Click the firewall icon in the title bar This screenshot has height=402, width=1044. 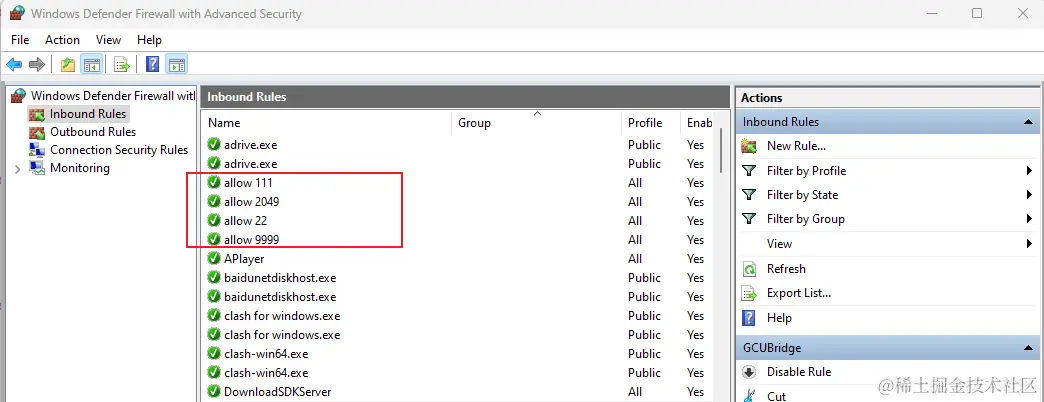point(17,13)
